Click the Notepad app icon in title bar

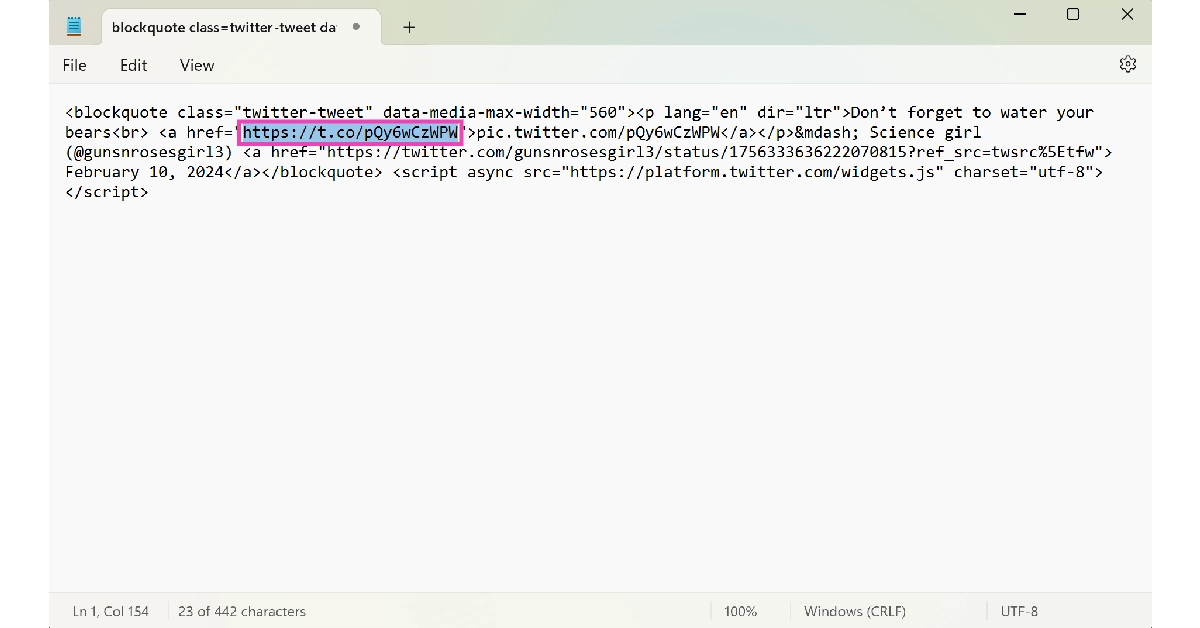(74, 27)
